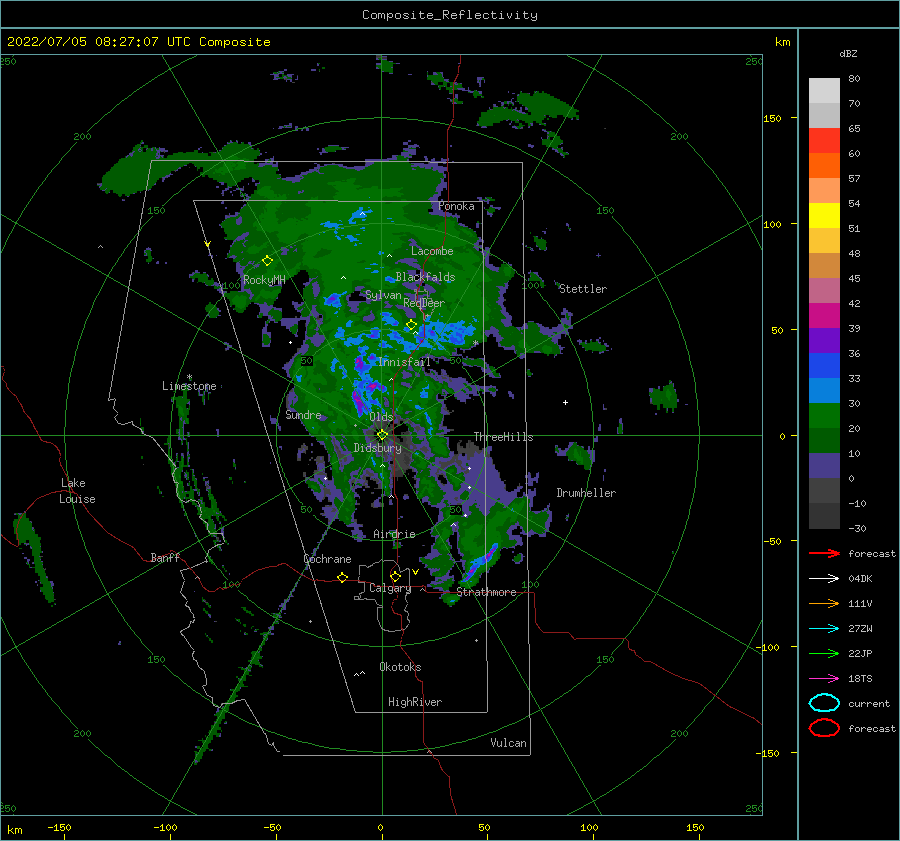Click the orange 111V arrow in legend

[x=824, y=603]
